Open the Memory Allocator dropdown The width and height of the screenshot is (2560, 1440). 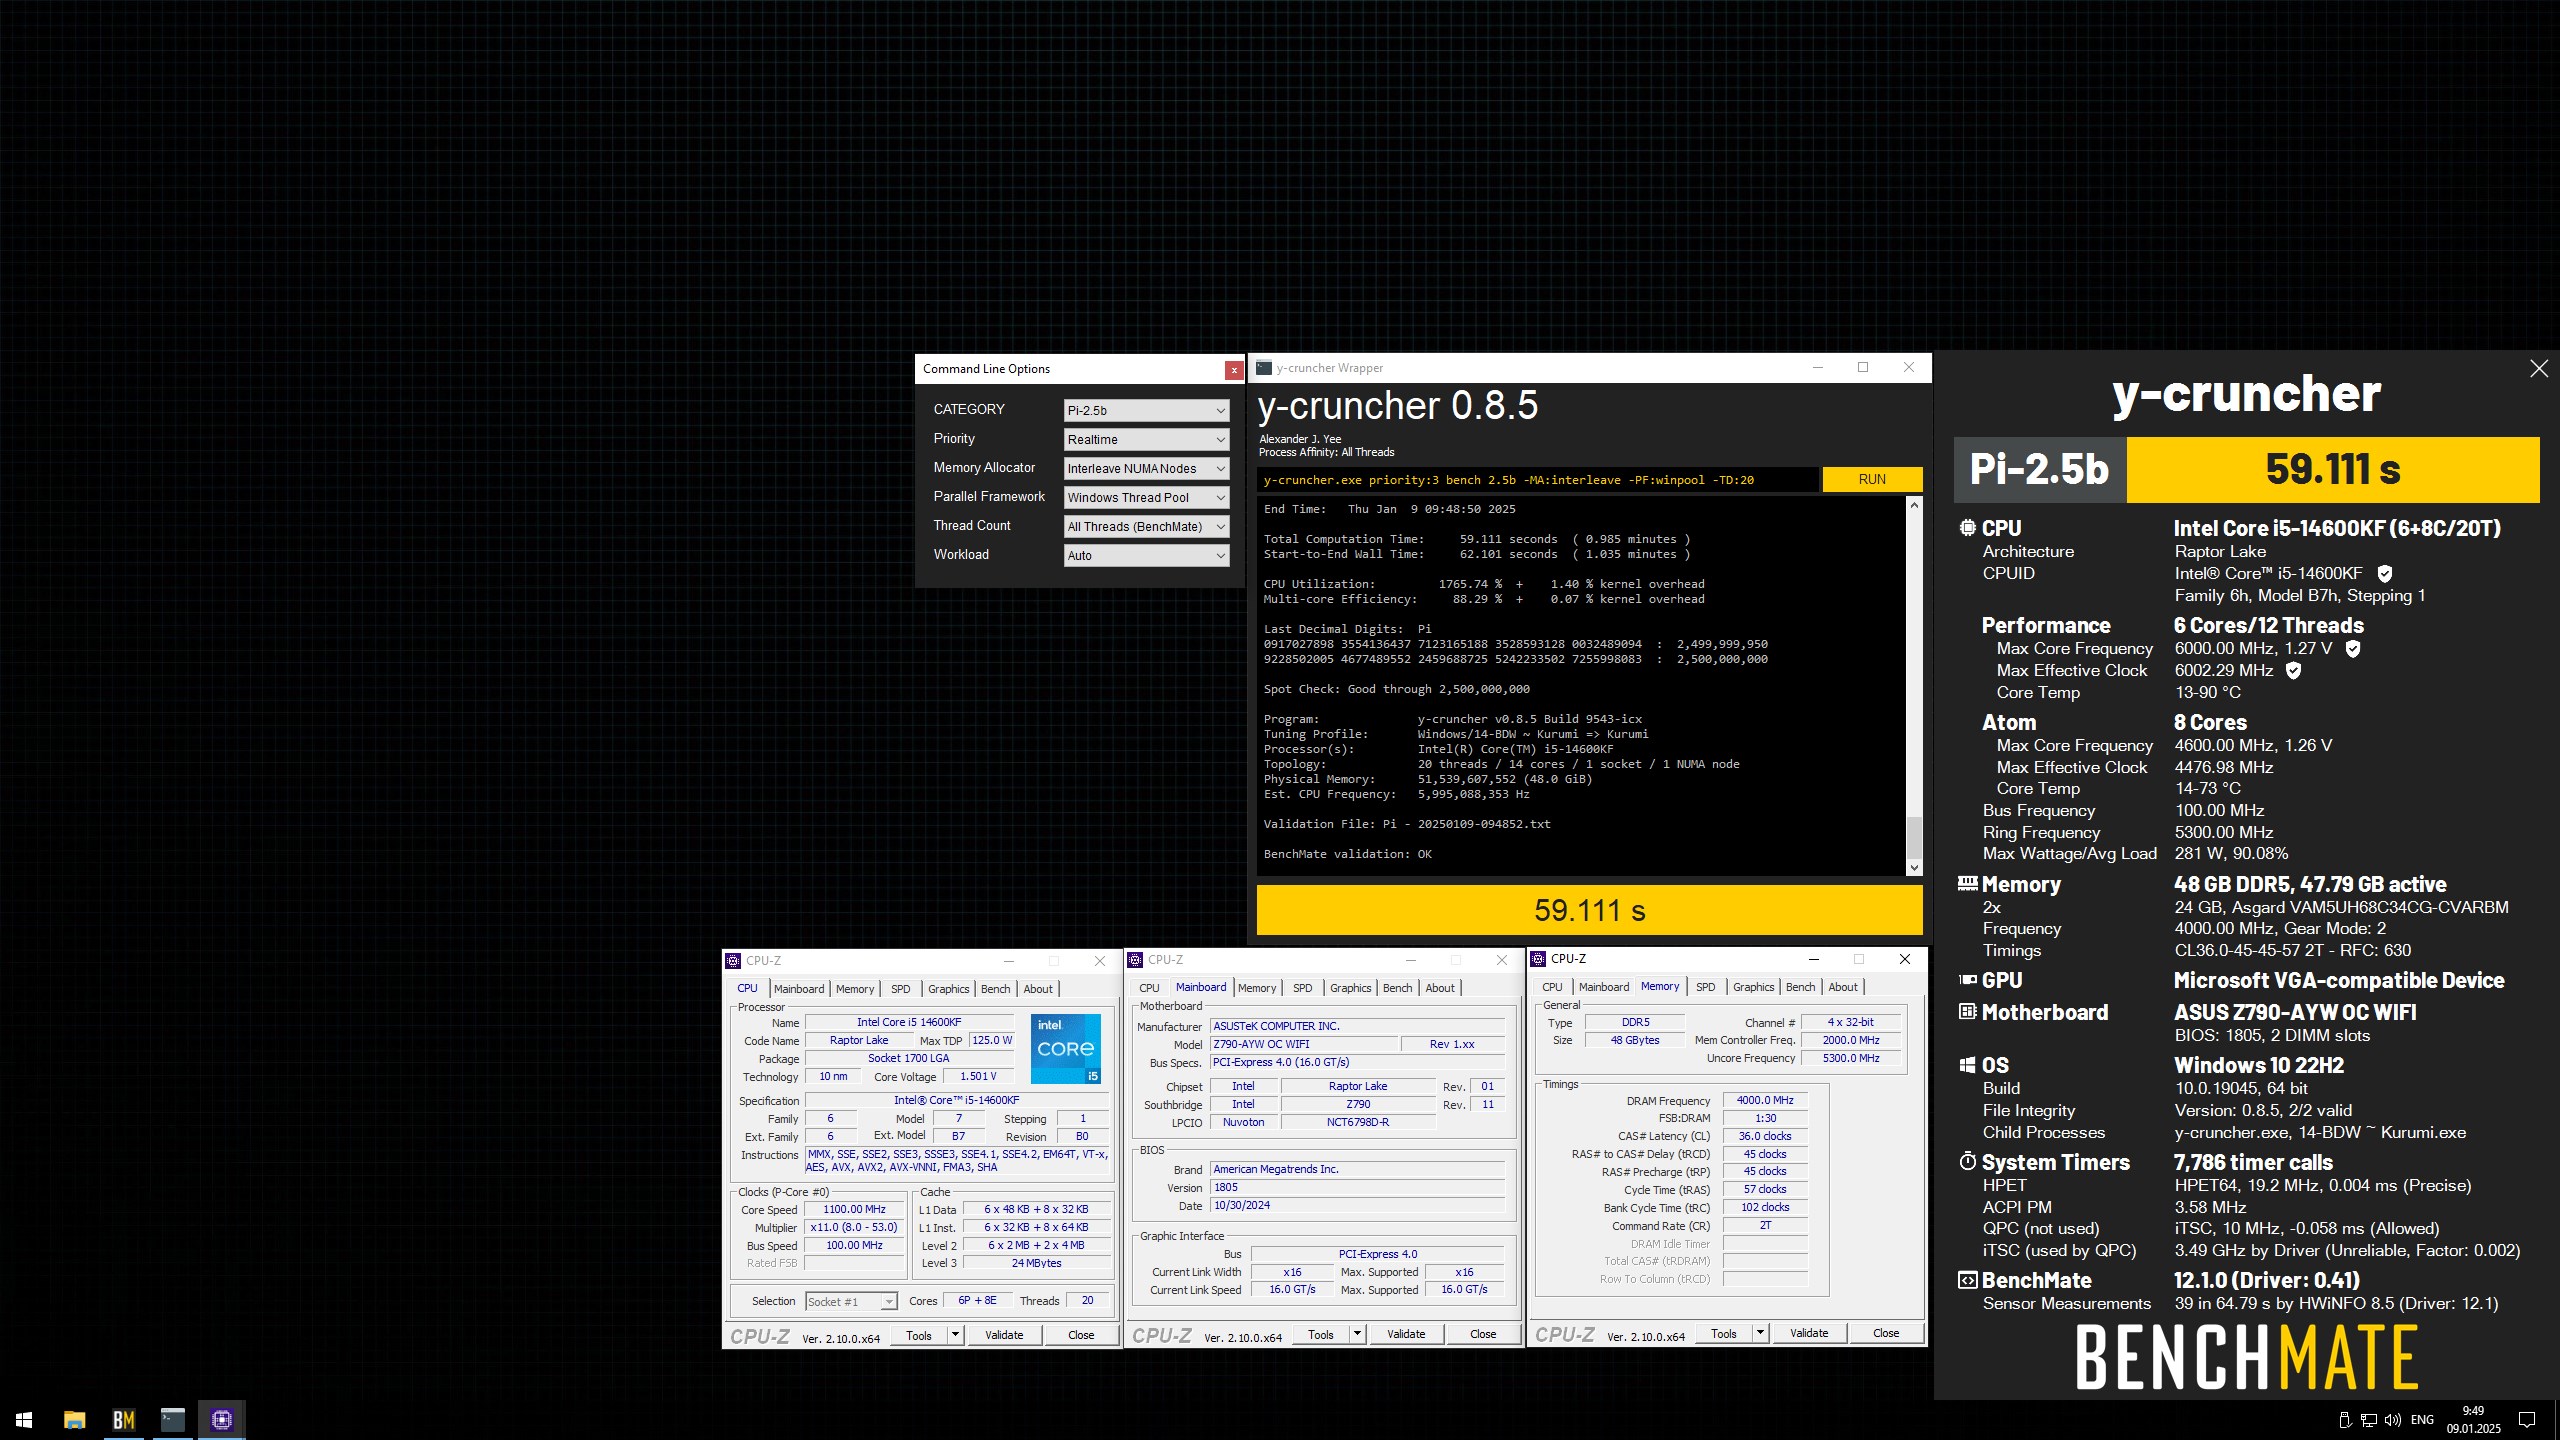pyautogui.click(x=1146, y=469)
